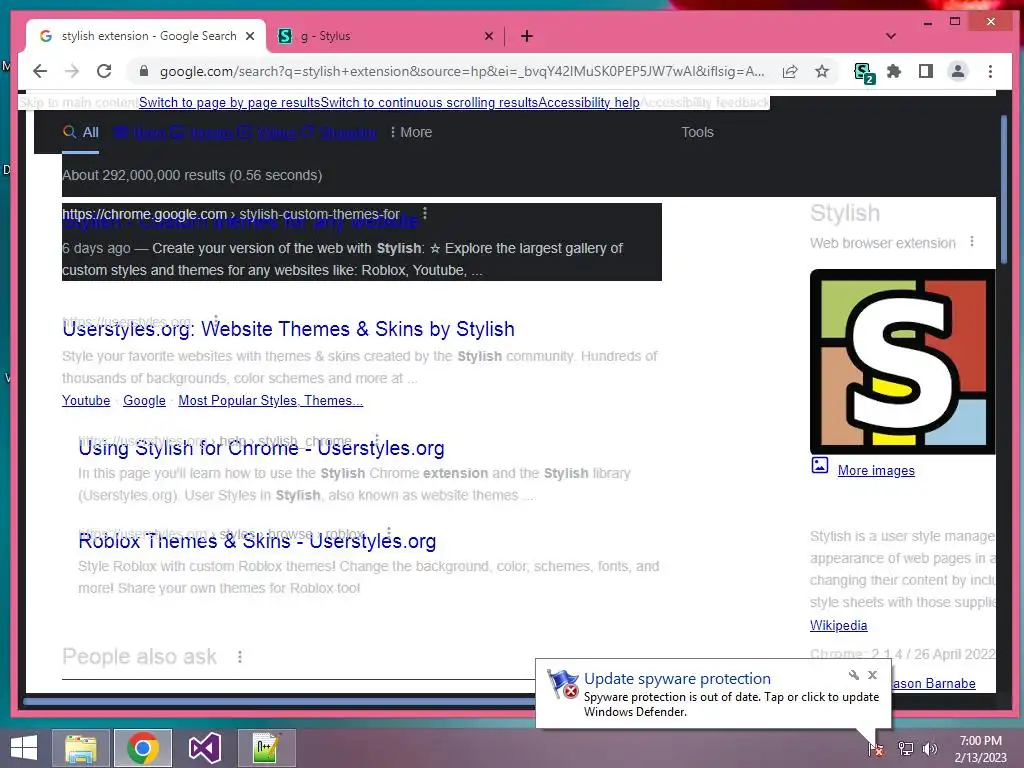Open the taskbar clock showing 7:00 PM

981,749
